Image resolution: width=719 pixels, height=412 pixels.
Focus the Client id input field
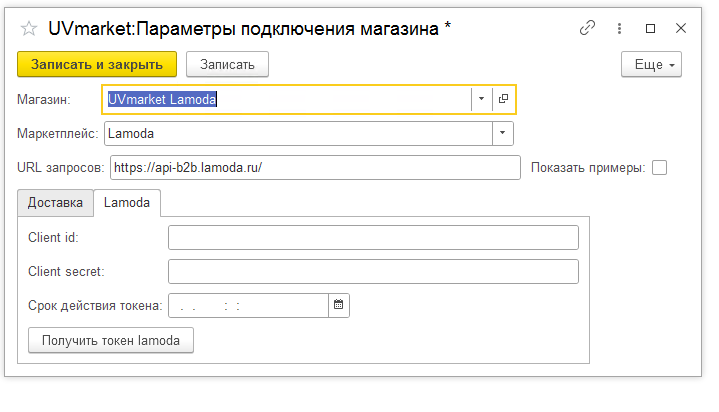[373, 238]
